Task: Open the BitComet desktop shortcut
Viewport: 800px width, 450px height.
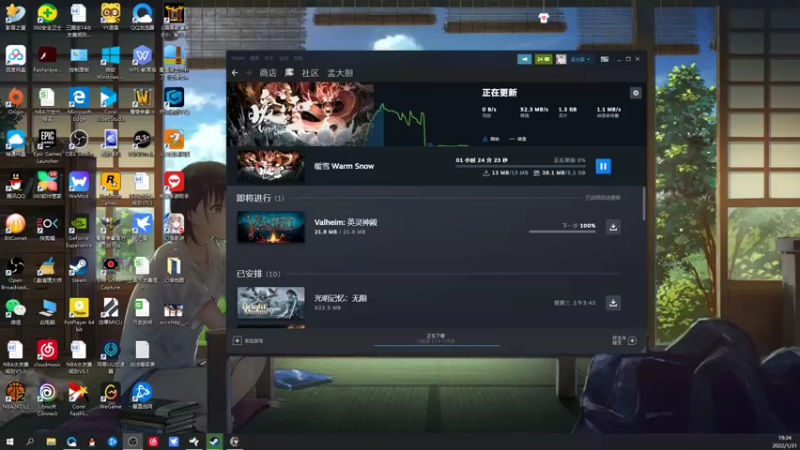Action: click(x=16, y=227)
